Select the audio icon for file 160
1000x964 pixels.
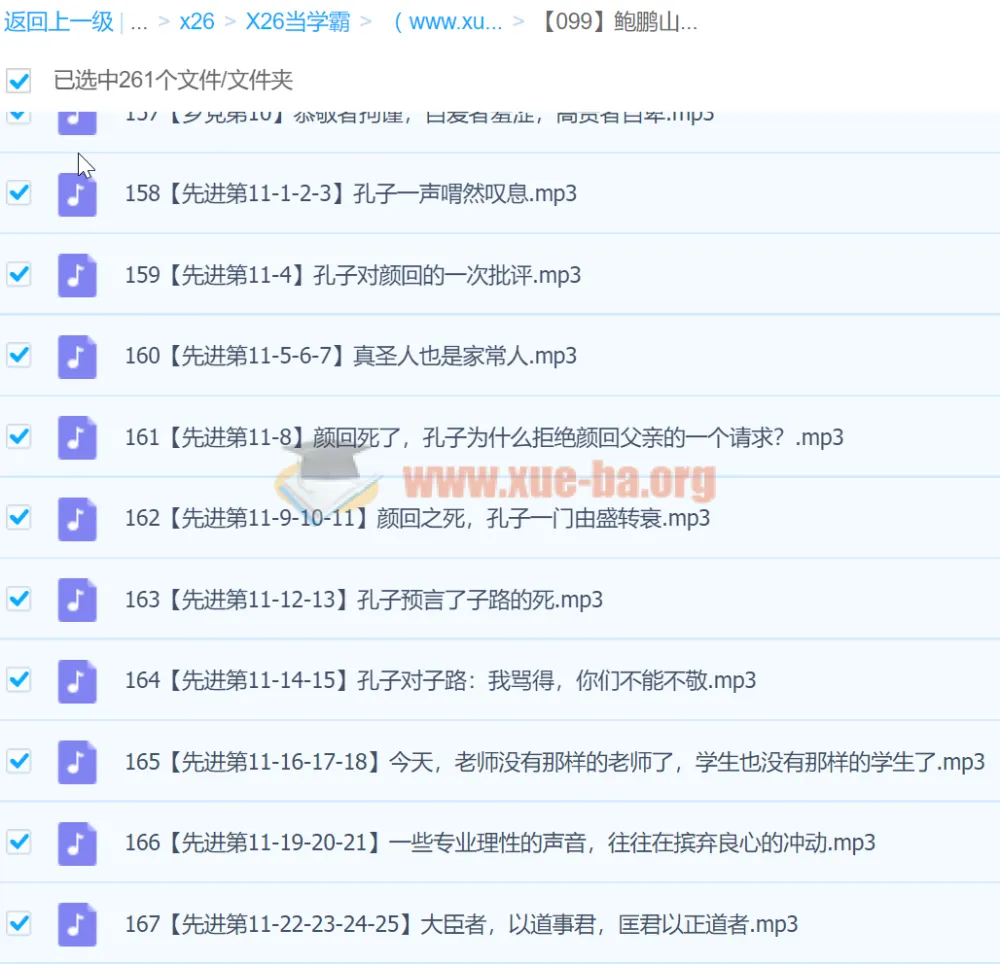(77, 356)
